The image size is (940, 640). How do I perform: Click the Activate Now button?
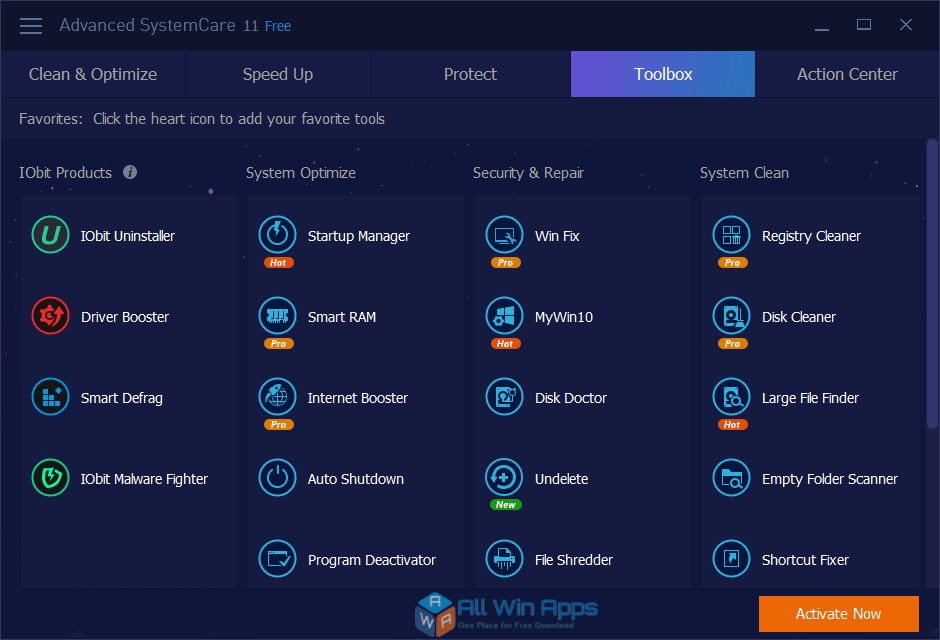839,614
